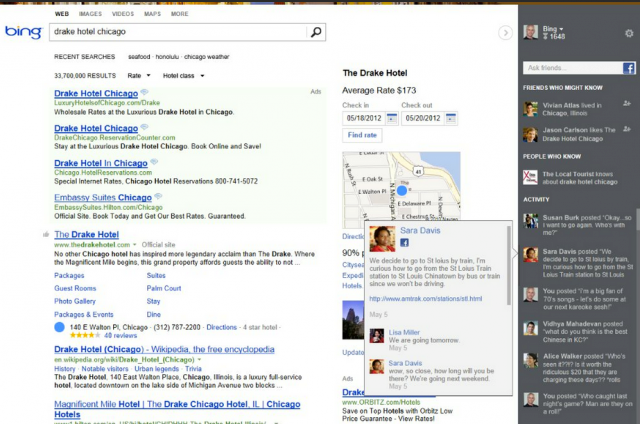The image size is (640, 424).
Task: Click Directions link near phone number
Action: point(221,327)
